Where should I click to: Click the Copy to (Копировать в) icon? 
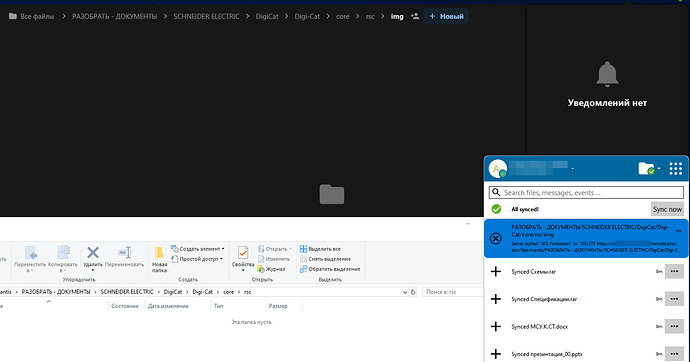[x=63, y=252]
